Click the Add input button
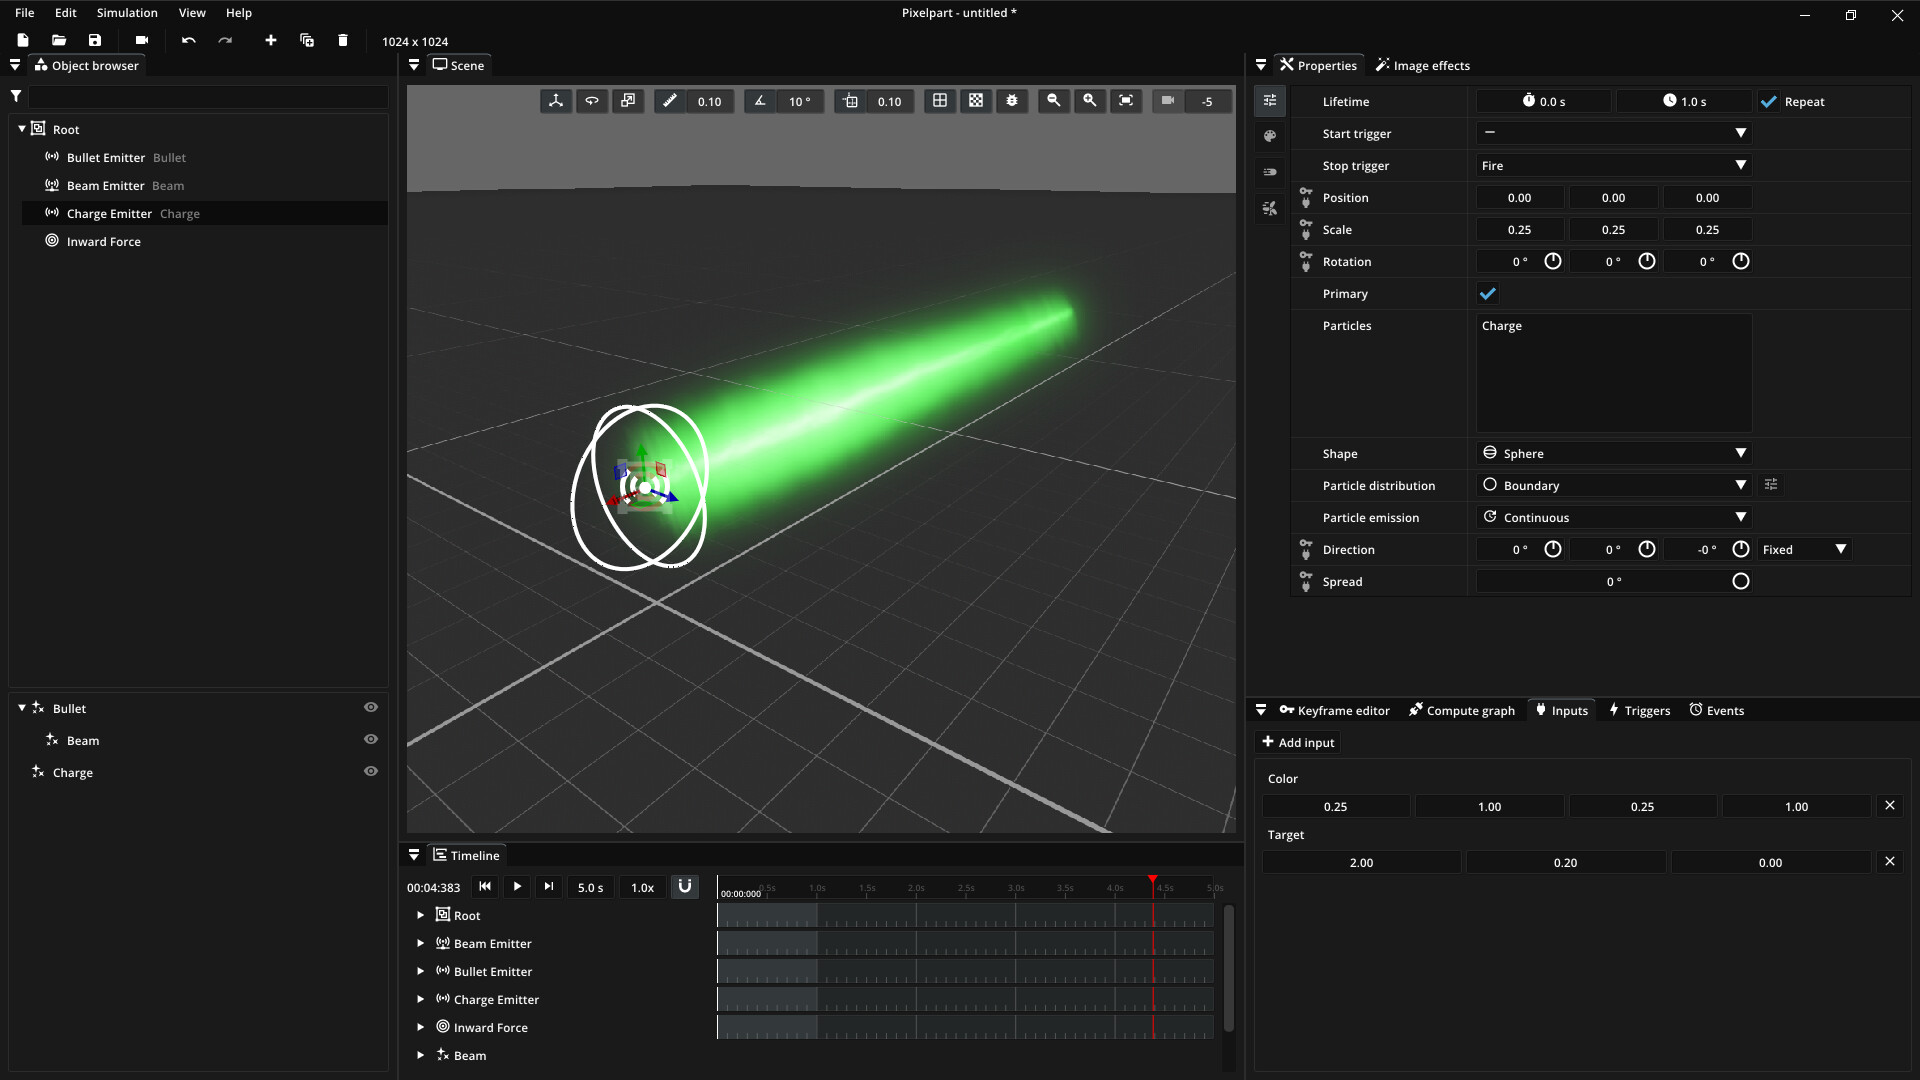Screen dimensions: 1920x1080 point(1298,742)
